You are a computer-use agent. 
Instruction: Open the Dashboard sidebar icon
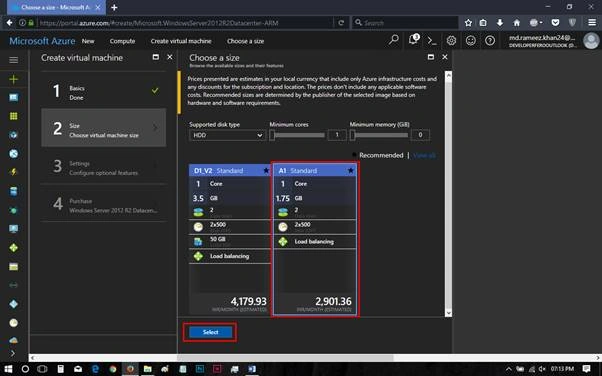tap(13, 98)
